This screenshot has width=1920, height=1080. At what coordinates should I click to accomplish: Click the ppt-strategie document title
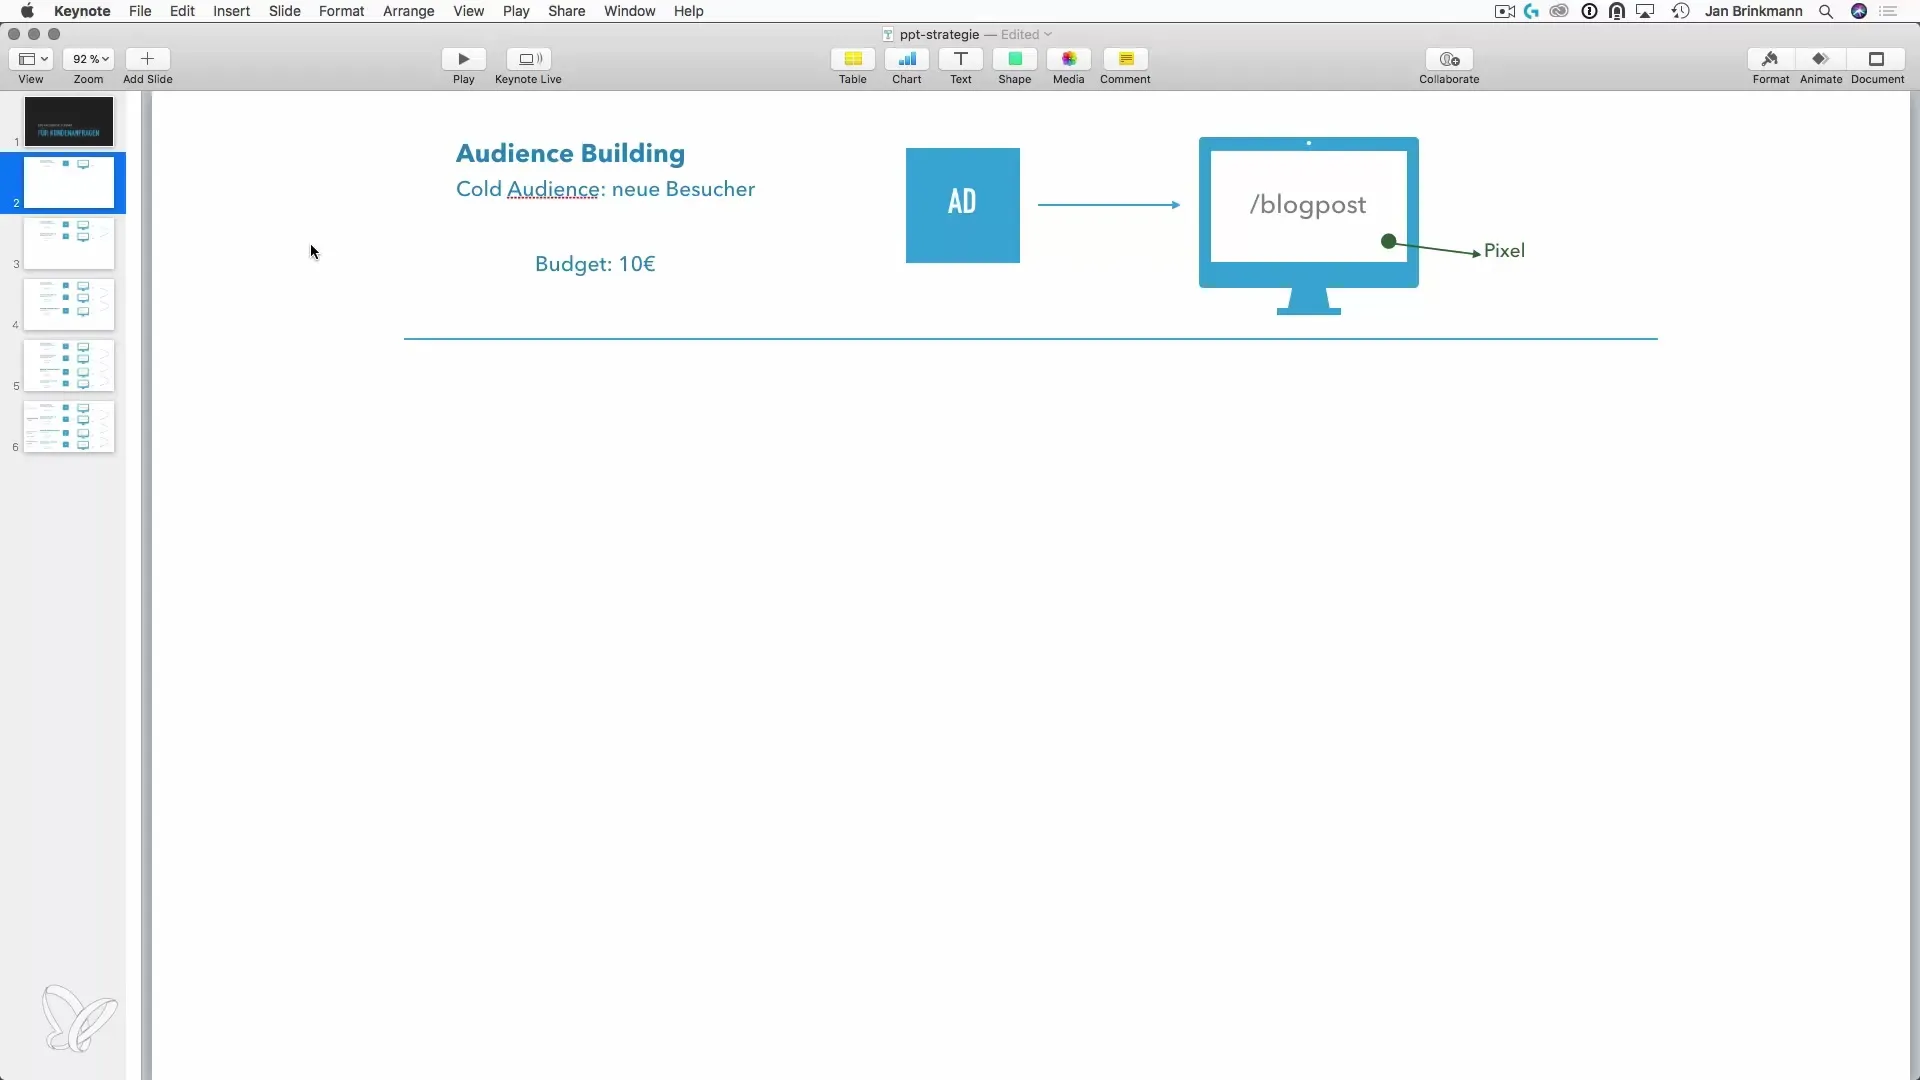939,34
